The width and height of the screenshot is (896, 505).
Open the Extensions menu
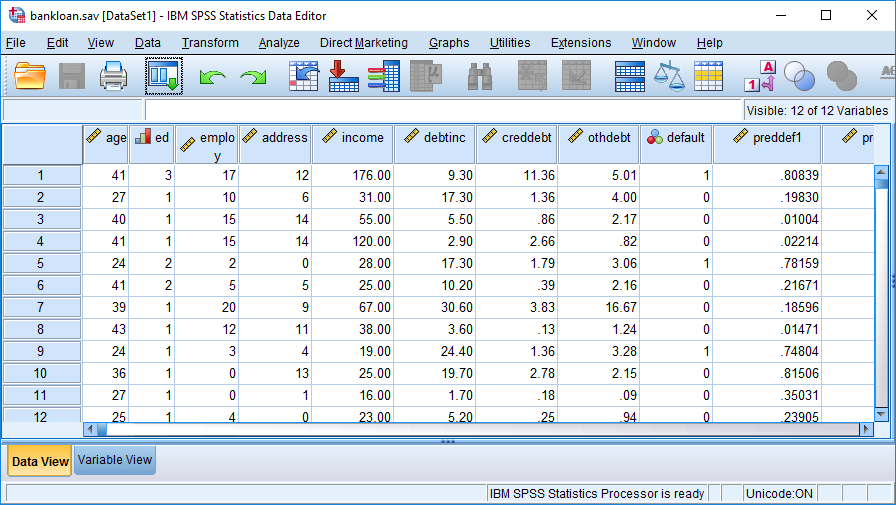(581, 43)
